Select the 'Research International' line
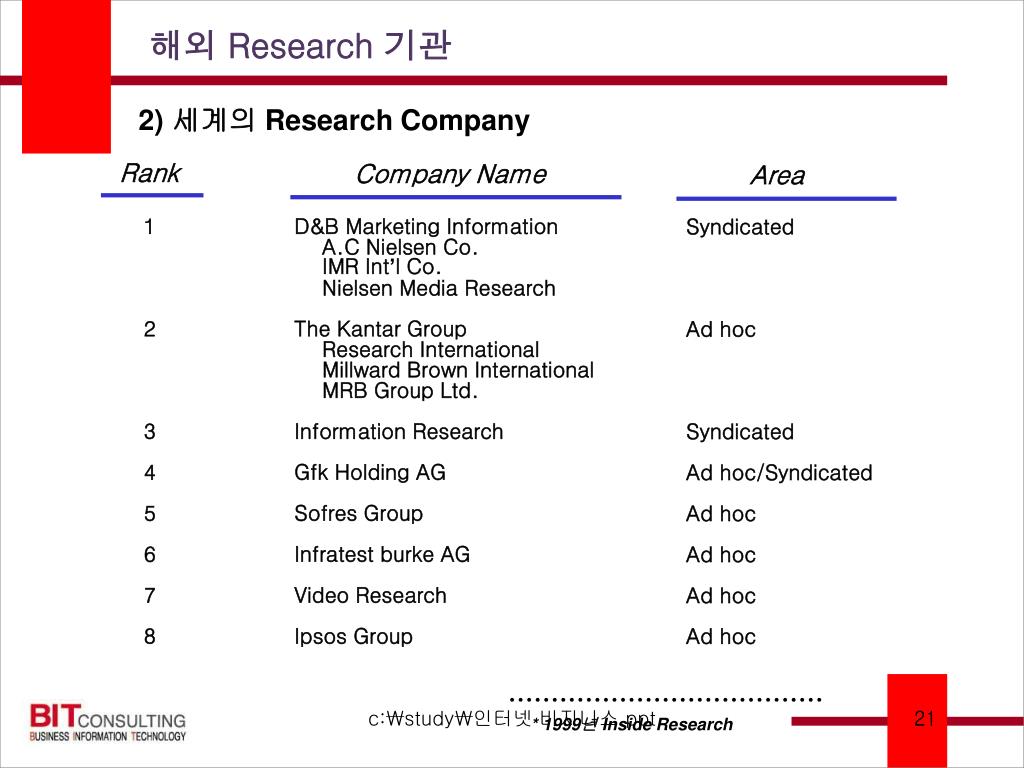 [x=430, y=349]
